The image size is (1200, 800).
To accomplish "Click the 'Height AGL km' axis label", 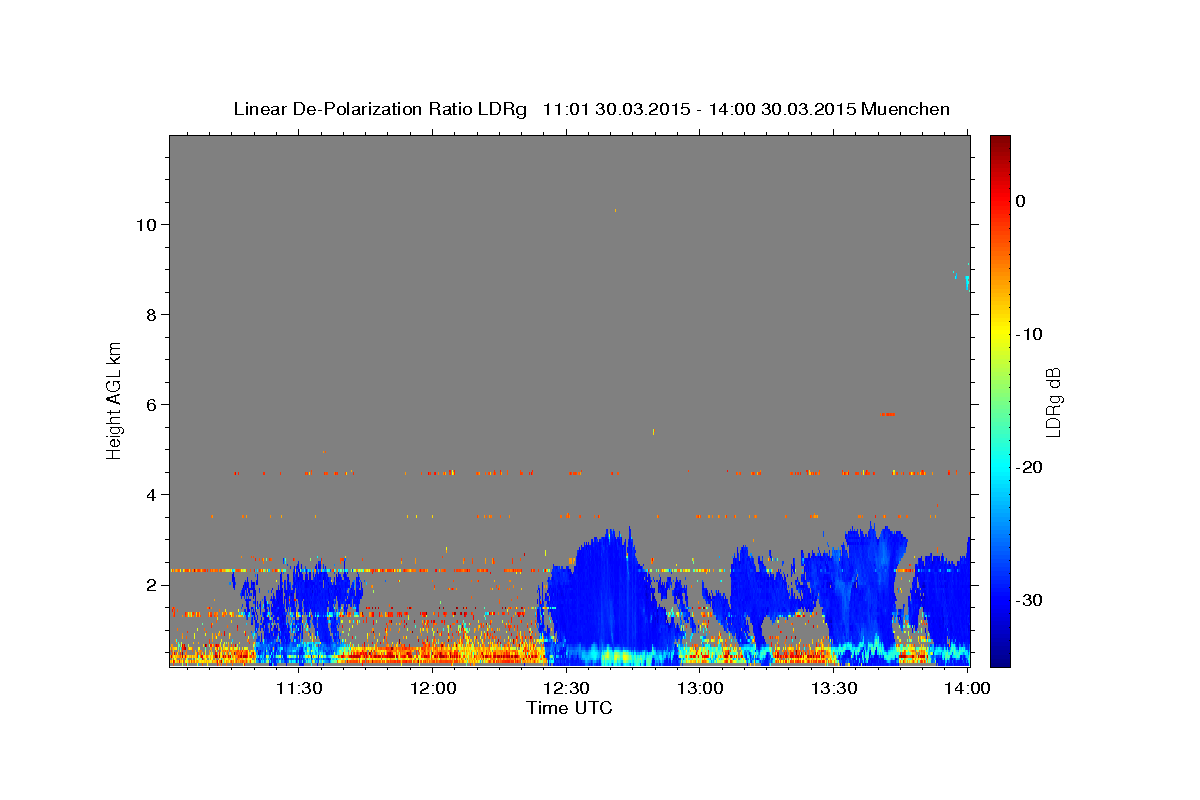I will pyautogui.click(x=114, y=399).
